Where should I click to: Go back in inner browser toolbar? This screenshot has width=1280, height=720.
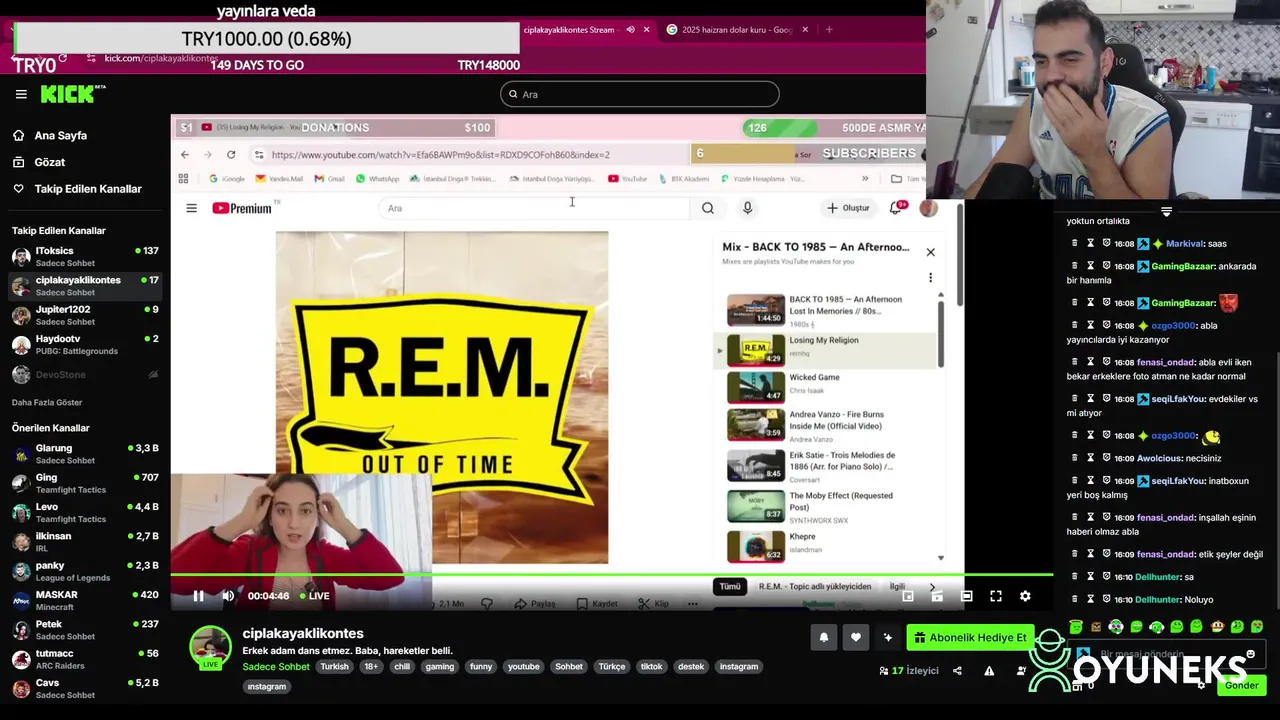pos(185,155)
